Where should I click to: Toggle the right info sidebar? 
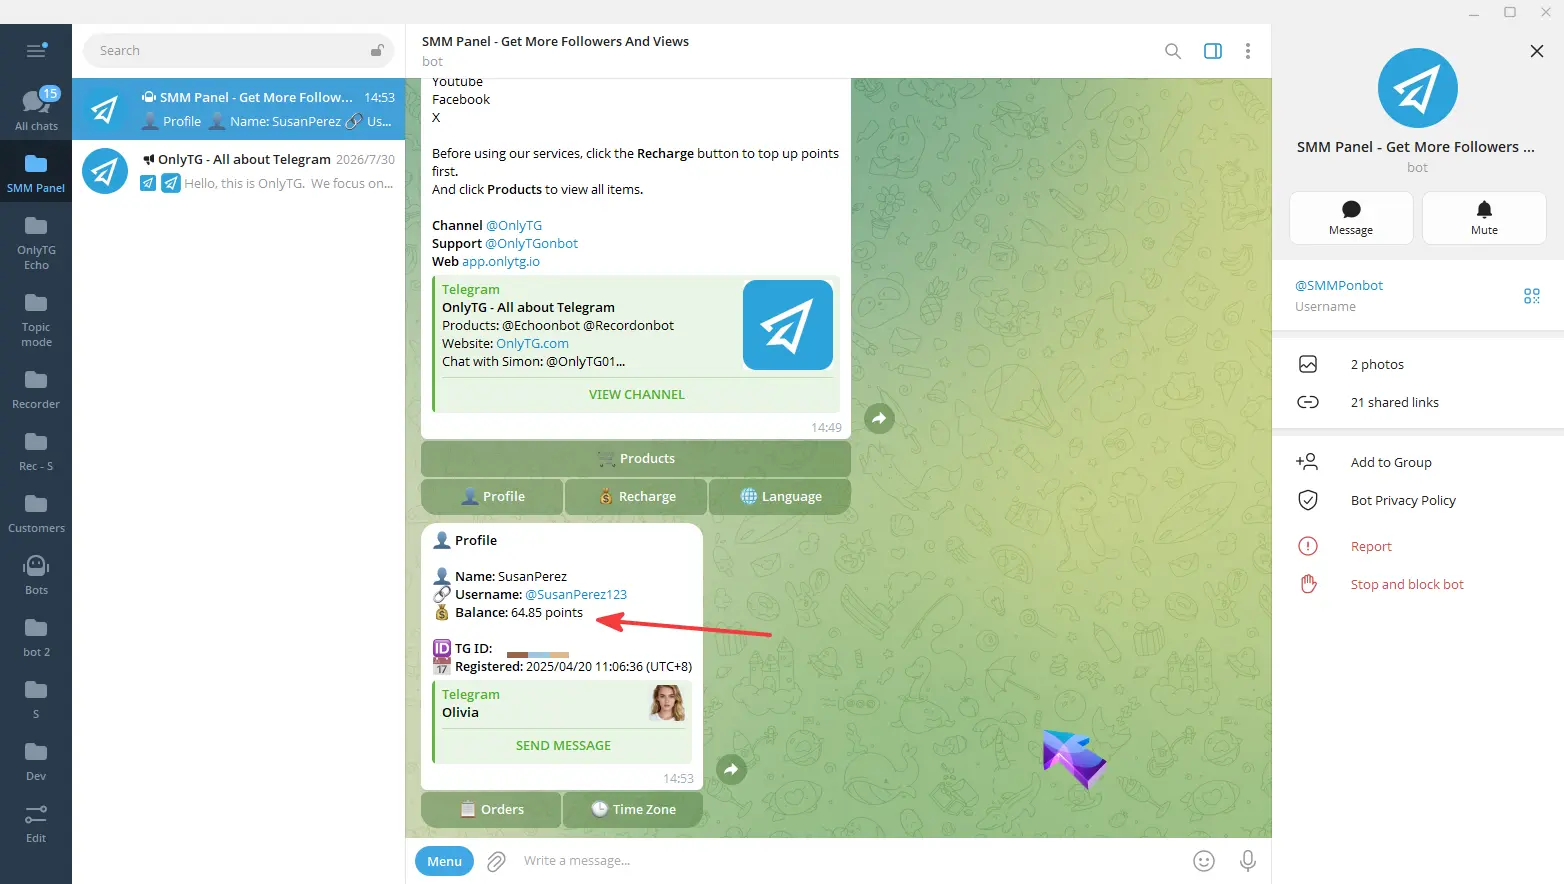click(x=1213, y=51)
